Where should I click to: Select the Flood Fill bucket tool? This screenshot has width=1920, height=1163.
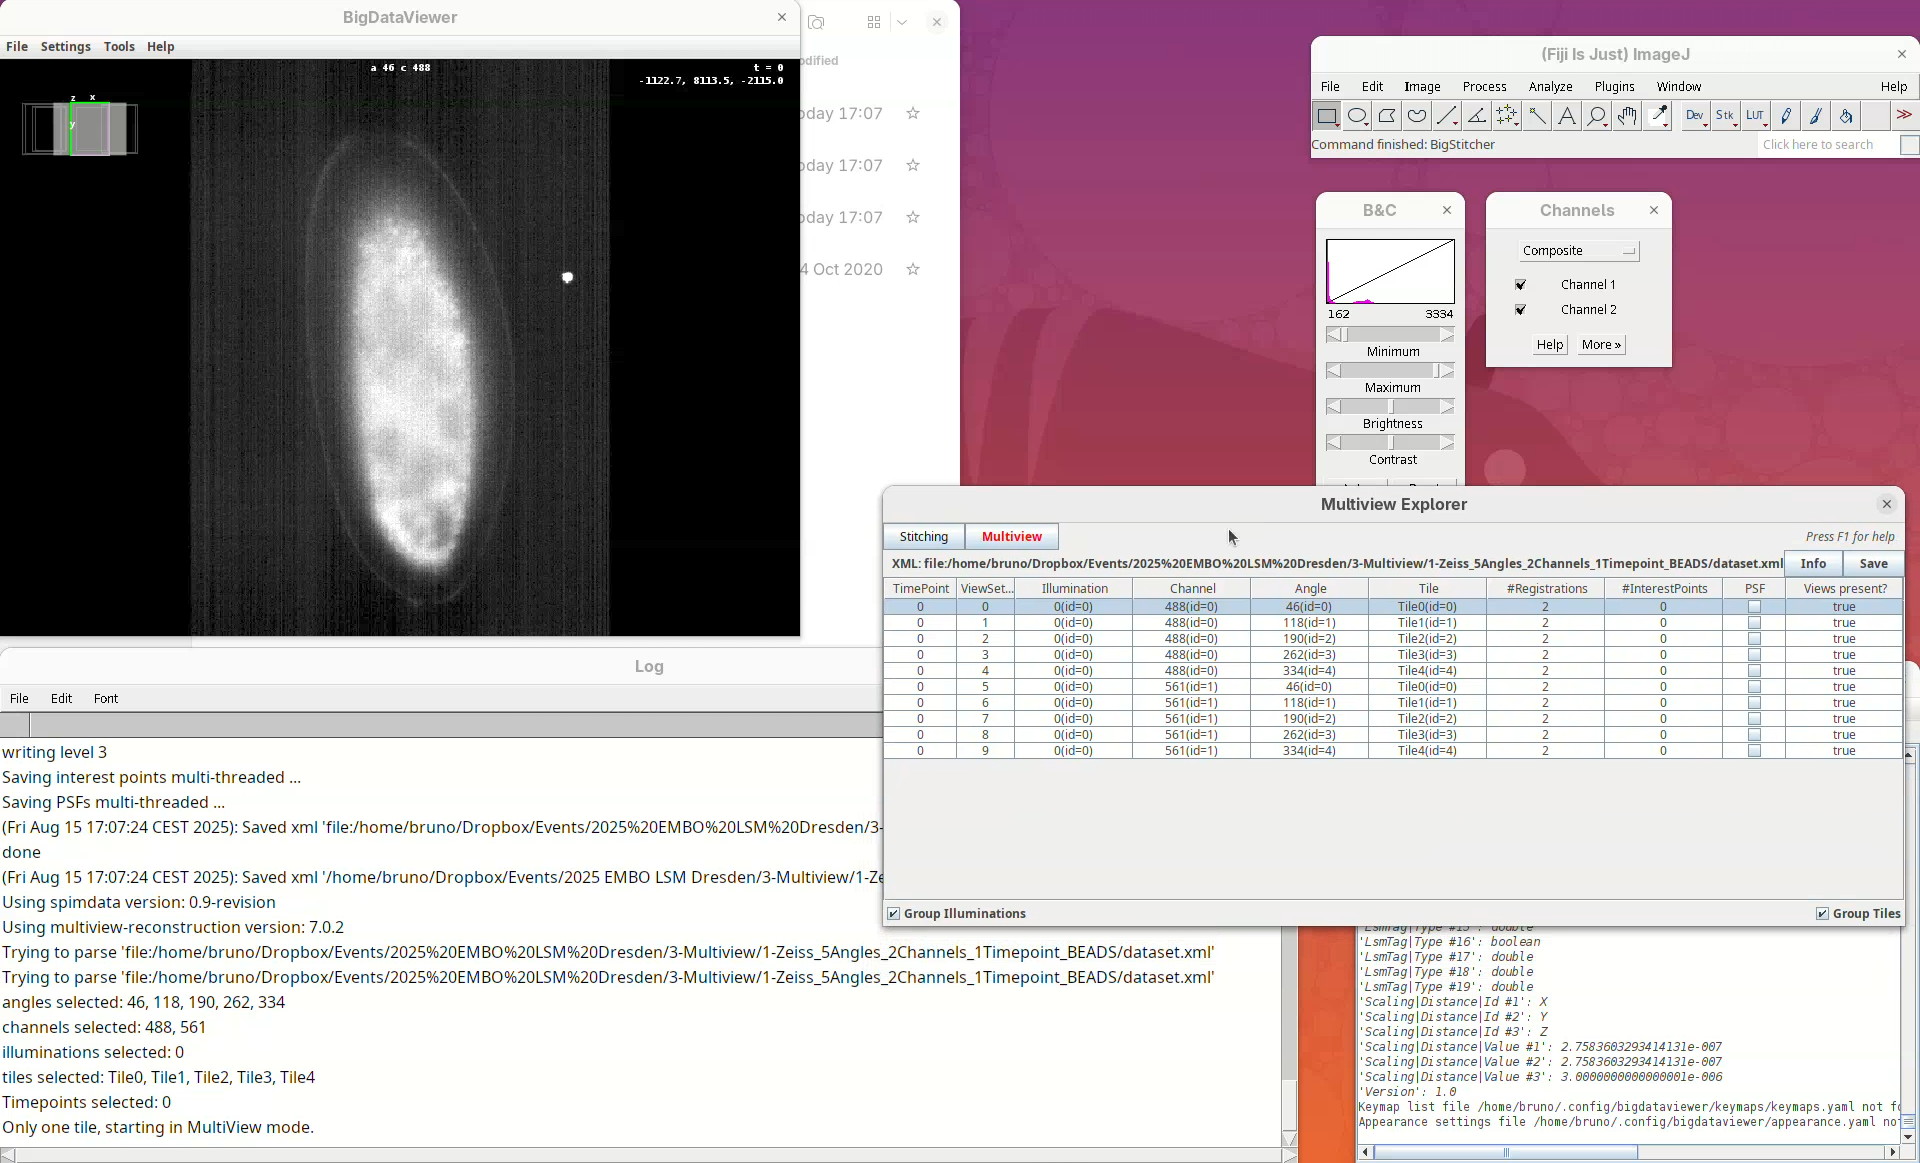pos(1846,116)
